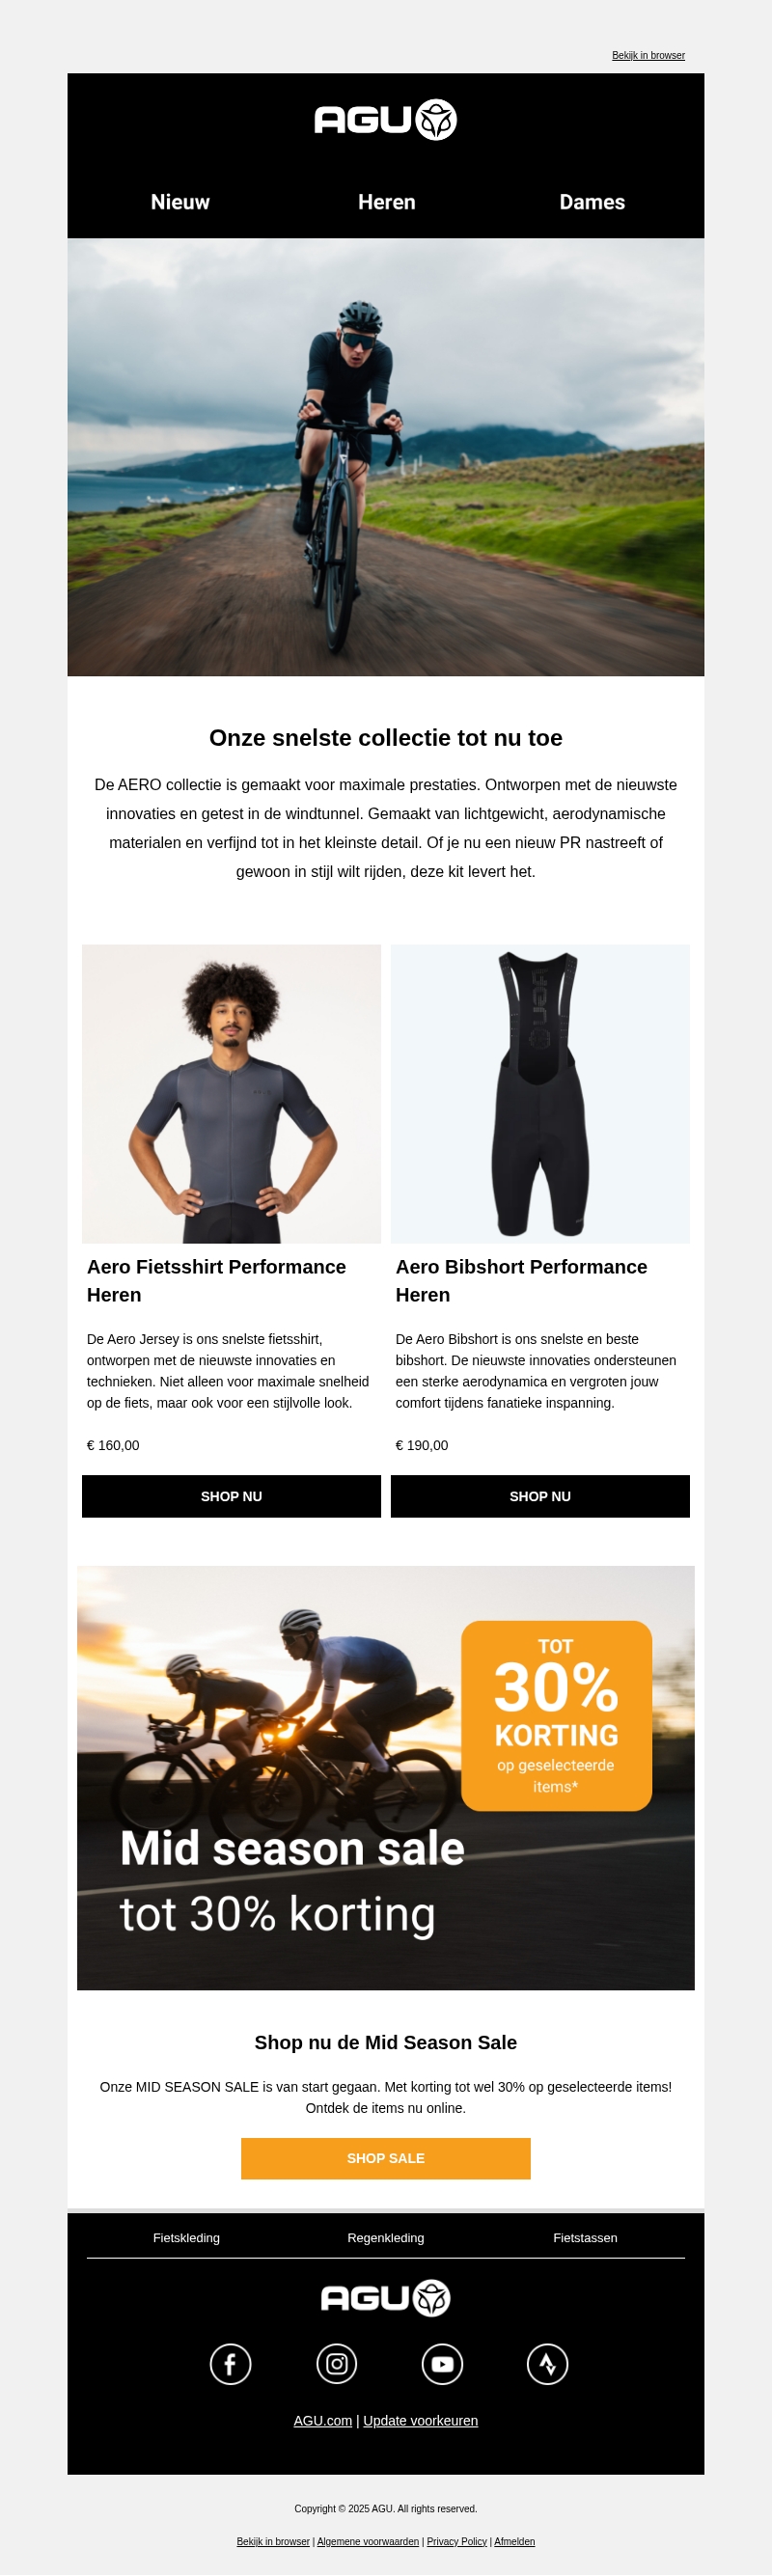Click SHOP NU under Aero Bibshort

(540, 1496)
